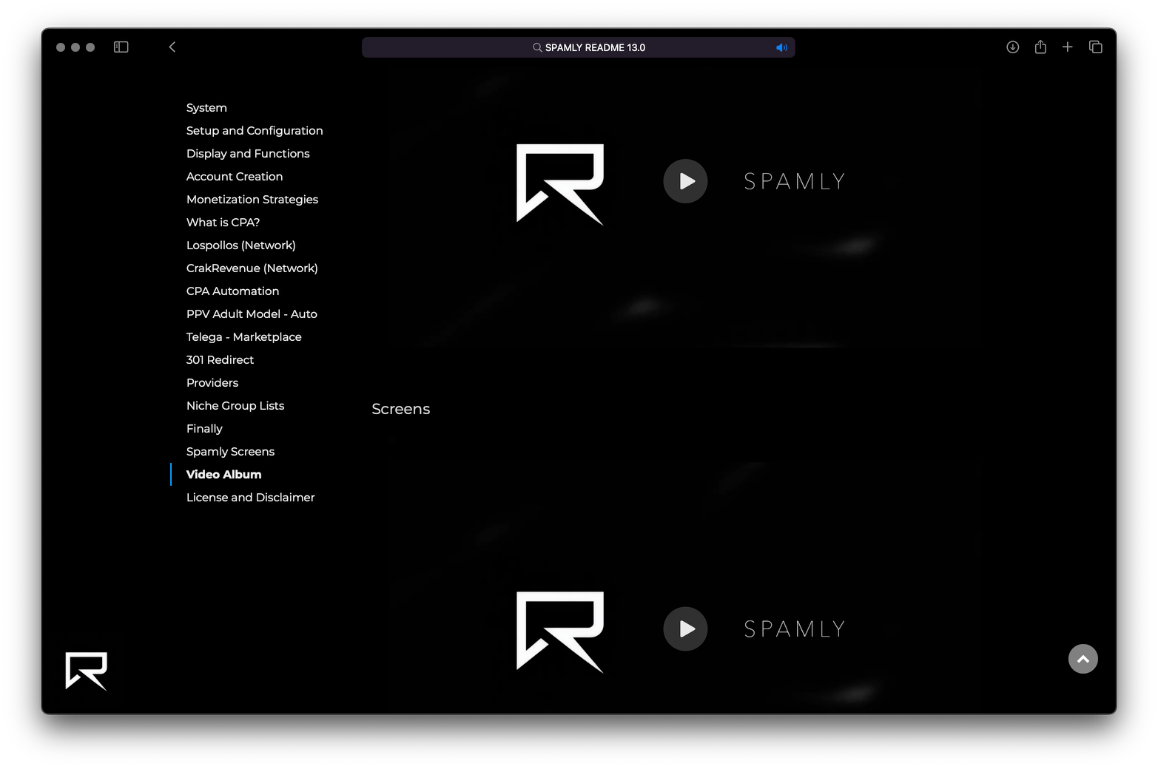This screenshot has height=769, width=1158.
Task: Select the active Video Album item
Action: (224, 474)
